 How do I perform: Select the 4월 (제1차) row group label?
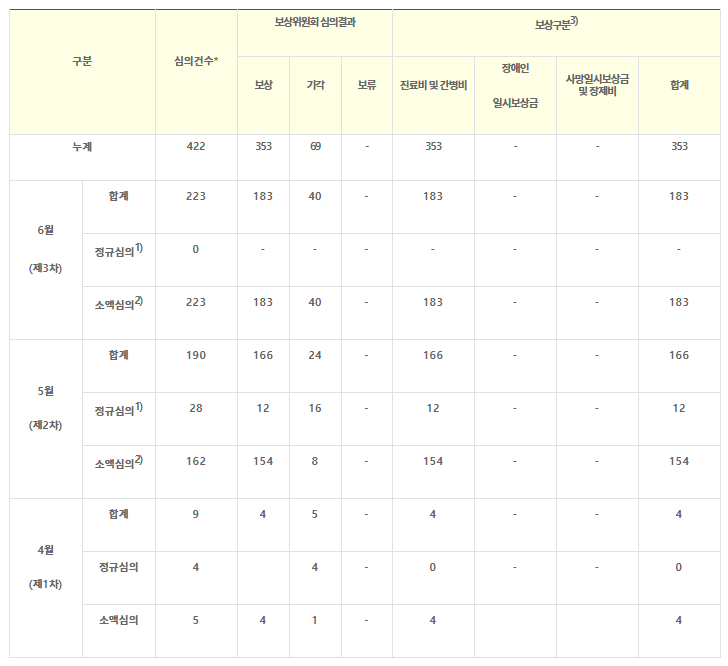coord(46,567)
